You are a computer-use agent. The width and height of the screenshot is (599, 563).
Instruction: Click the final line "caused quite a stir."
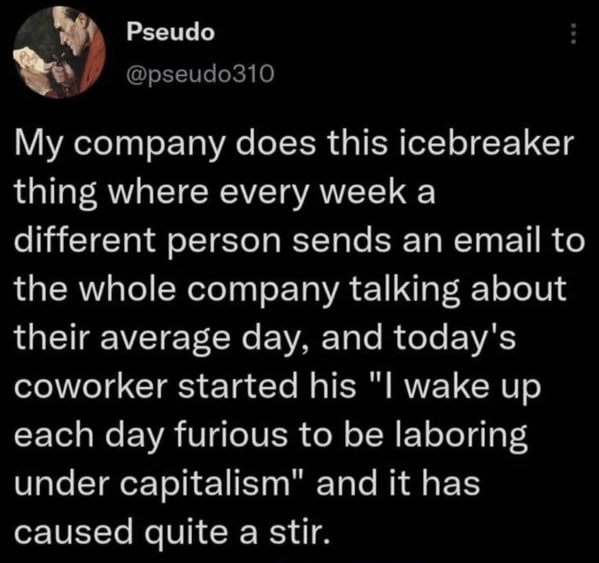(172, 533)
